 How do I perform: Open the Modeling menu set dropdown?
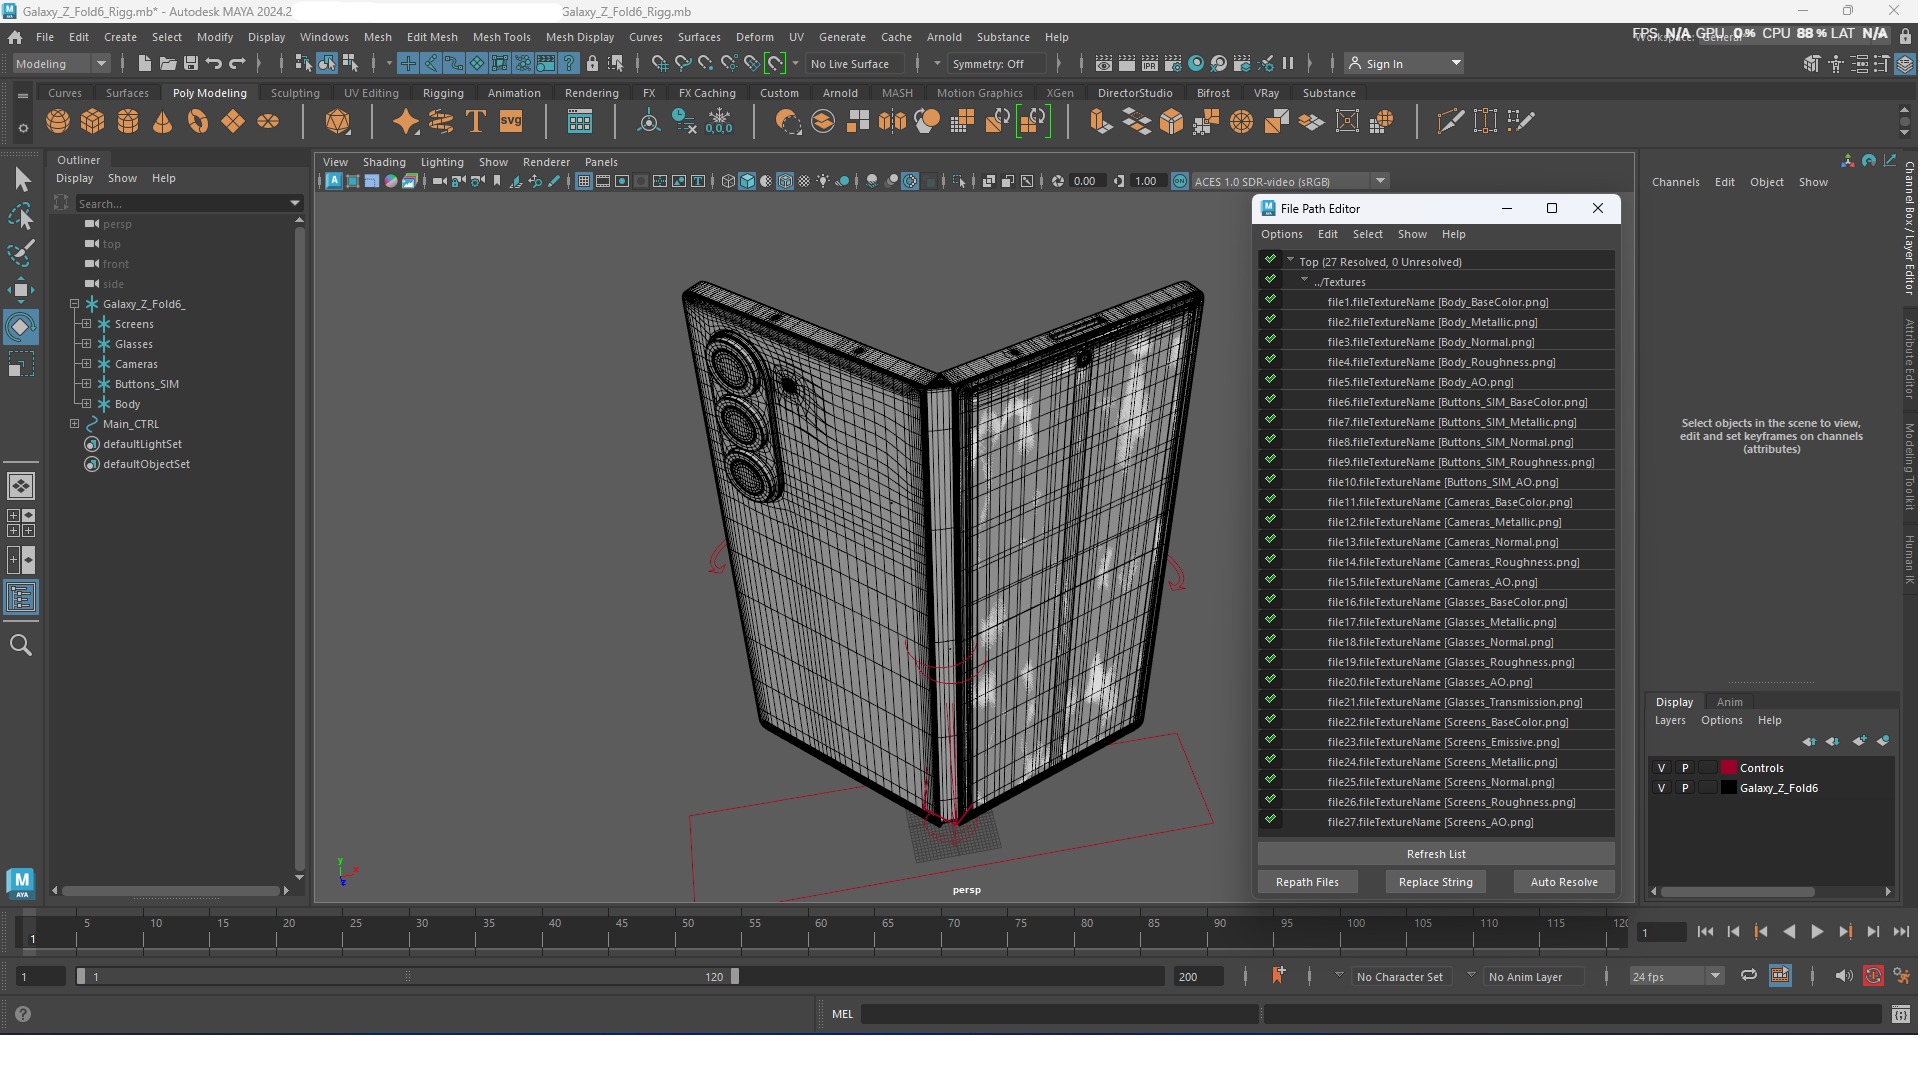60,63
